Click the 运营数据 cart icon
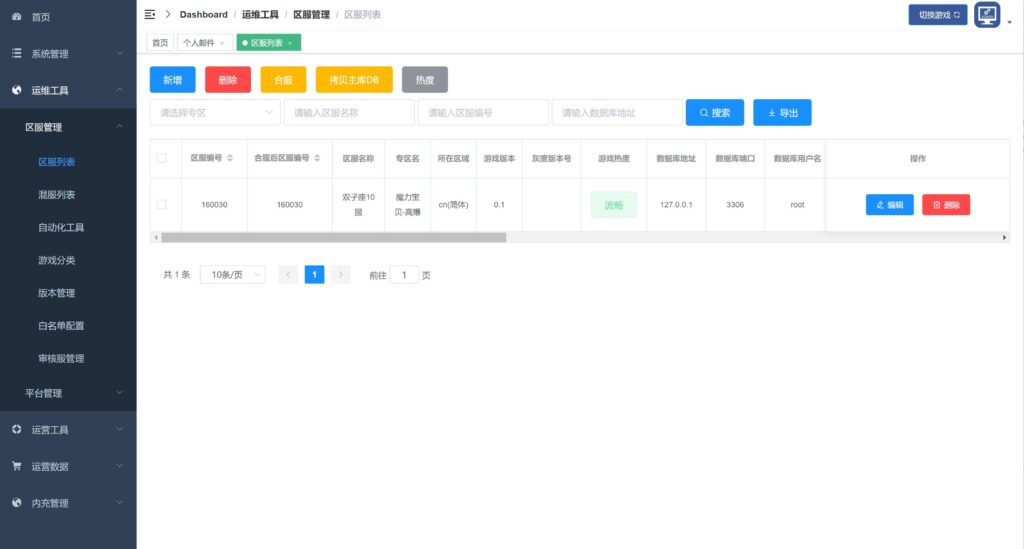Image resolution: width=1024 pixels, height=549 pixels. point(17,466)
